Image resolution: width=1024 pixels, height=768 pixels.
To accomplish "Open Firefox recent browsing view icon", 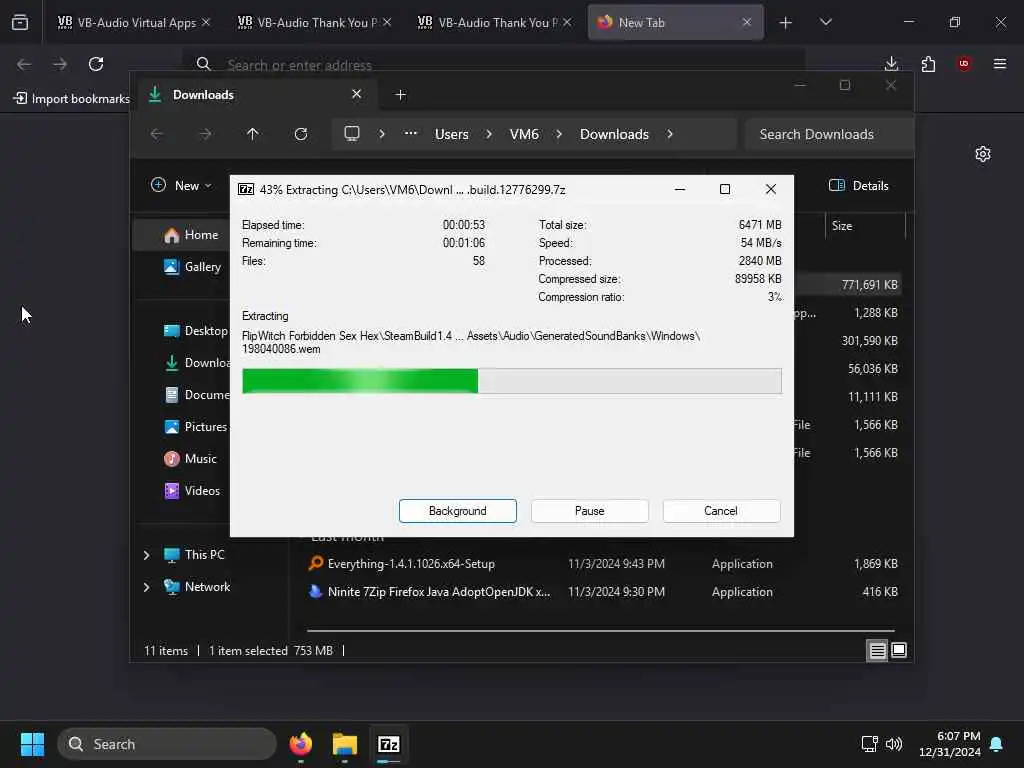I will (x=20, y=22).
